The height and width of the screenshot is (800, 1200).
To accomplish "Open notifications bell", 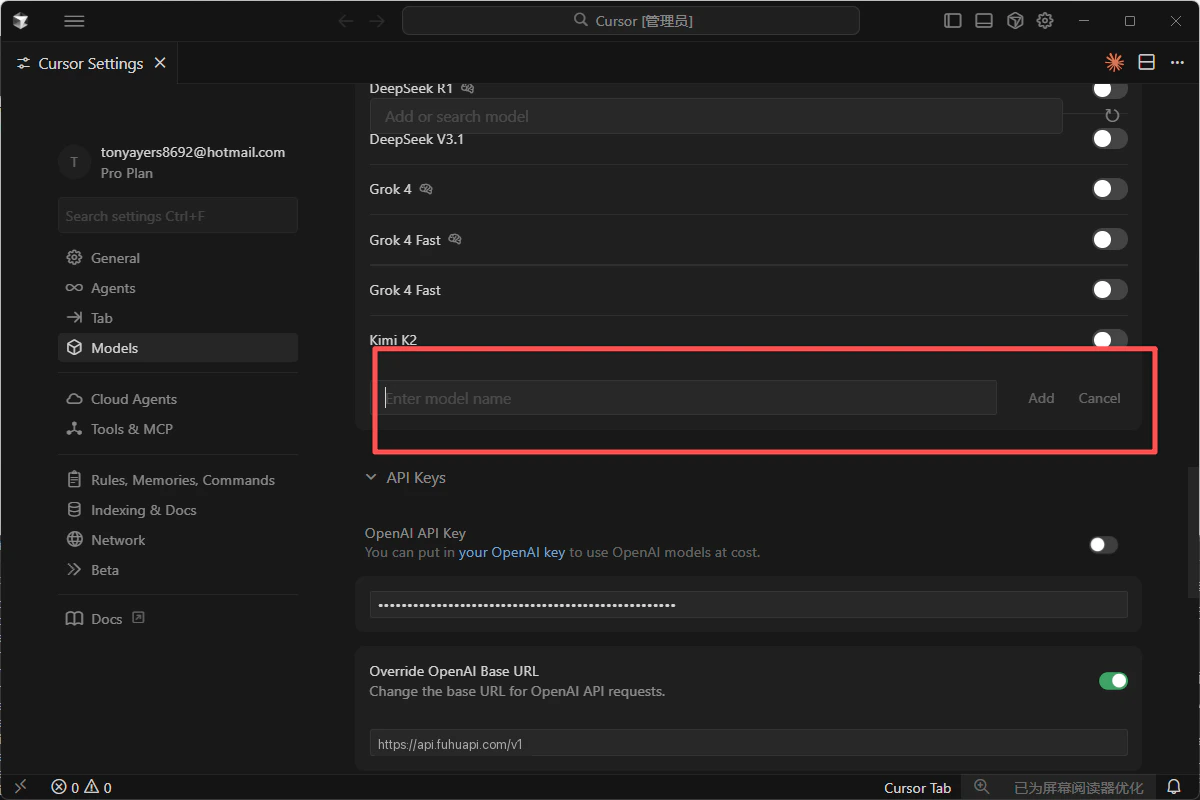I will point(1174,787).
